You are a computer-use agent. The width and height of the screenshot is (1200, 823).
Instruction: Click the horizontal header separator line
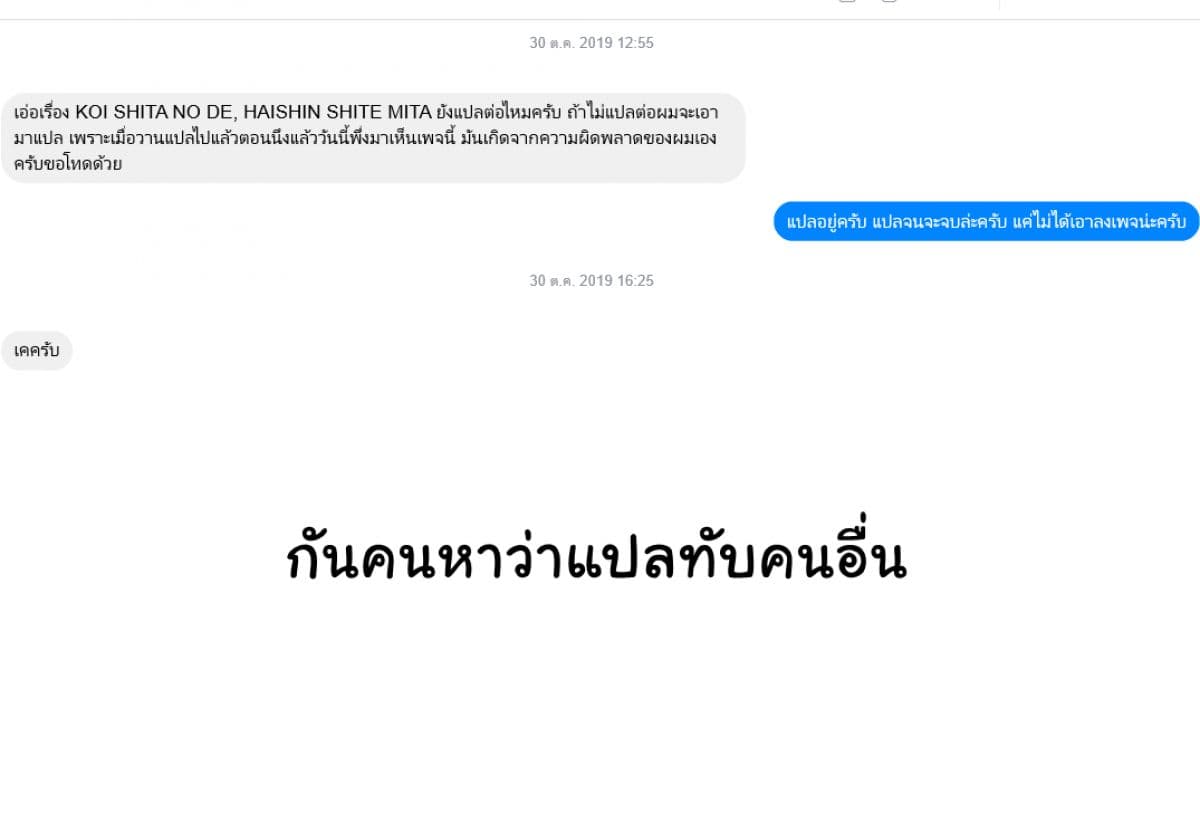pos(600,19)
